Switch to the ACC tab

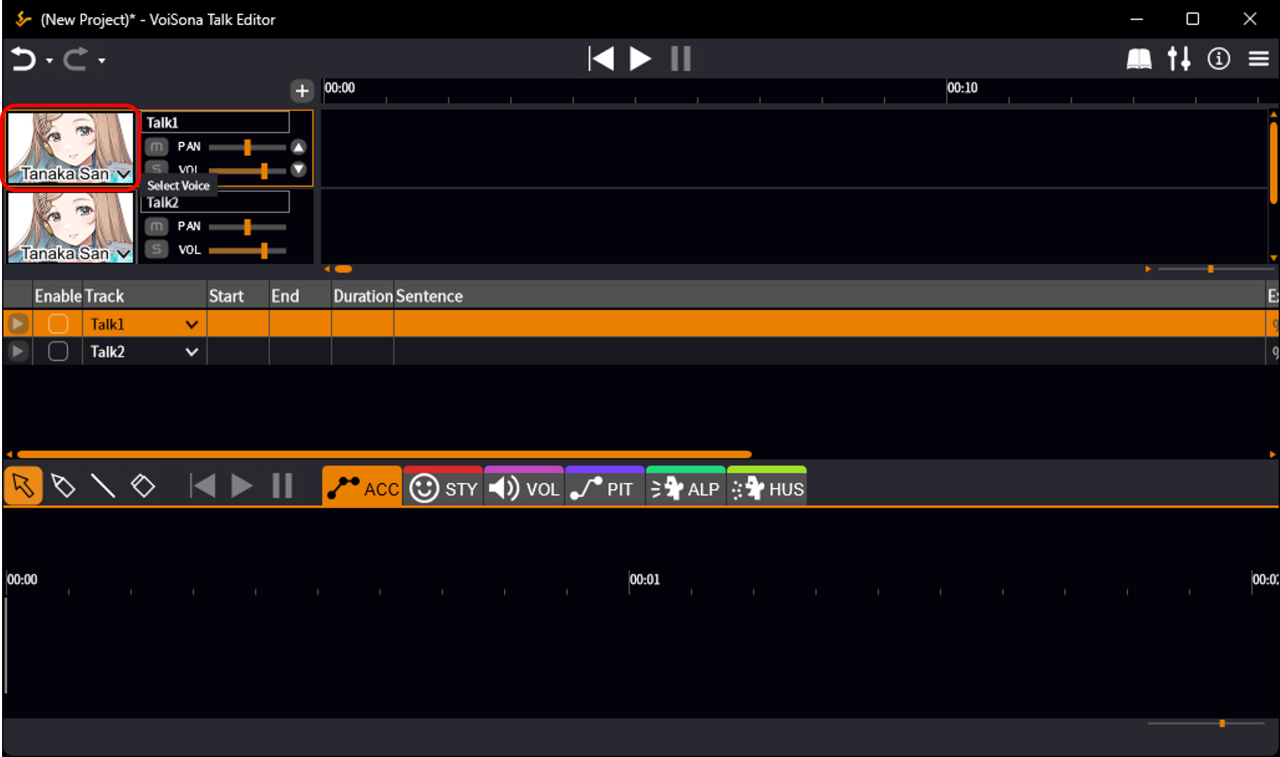pos(362,487)
